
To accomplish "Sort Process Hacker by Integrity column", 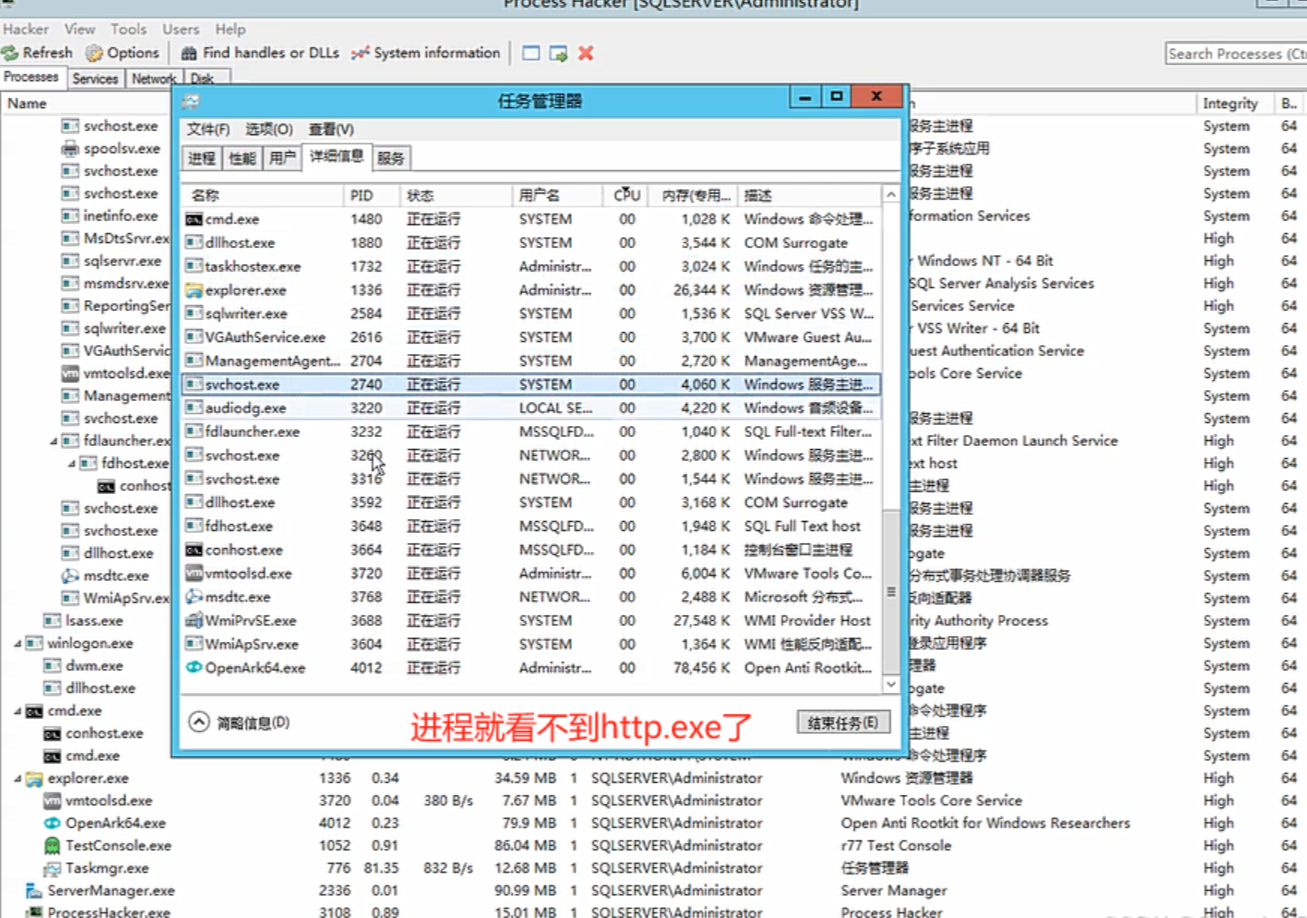I will 1234,103.
